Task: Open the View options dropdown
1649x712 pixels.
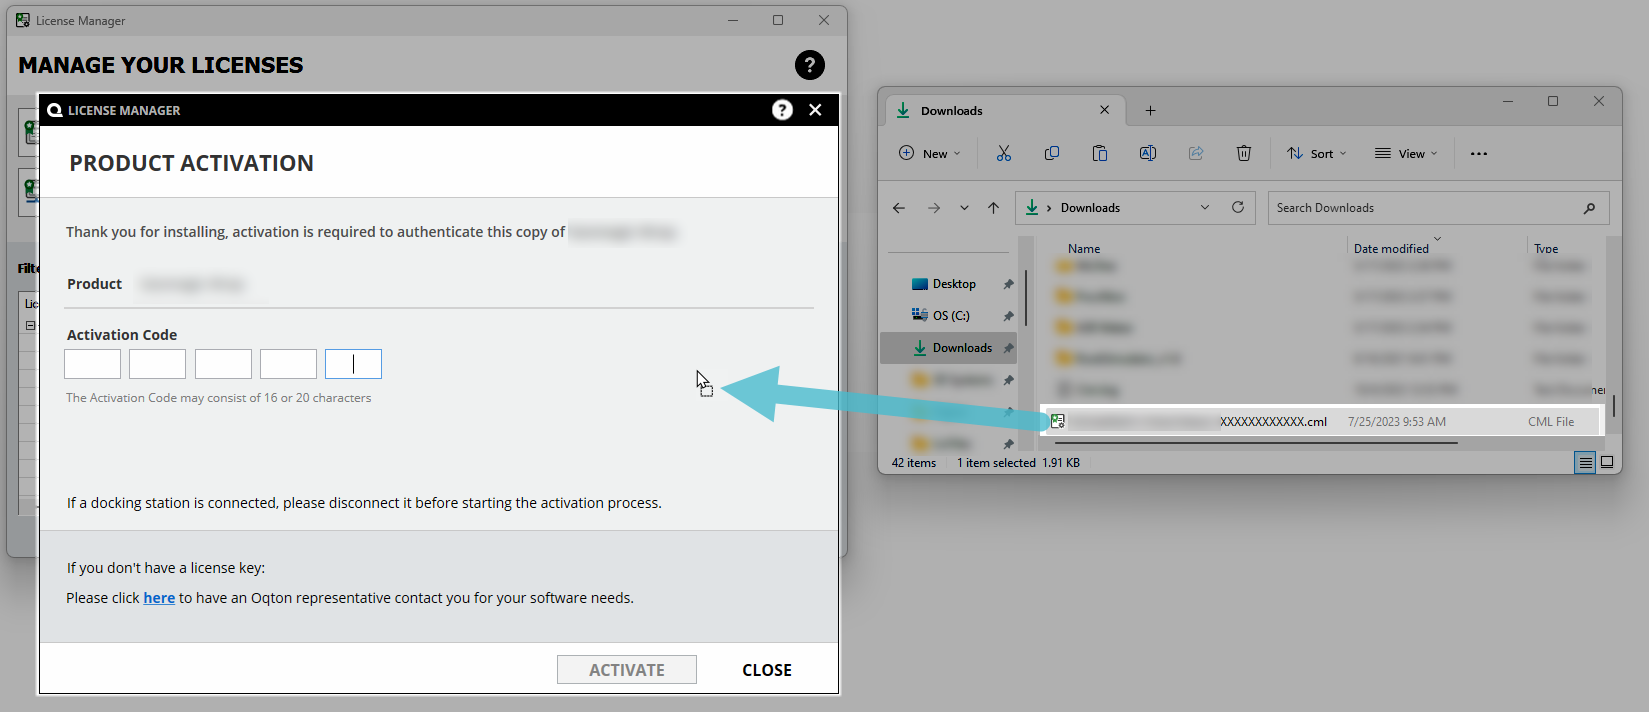Action: 1405,153
